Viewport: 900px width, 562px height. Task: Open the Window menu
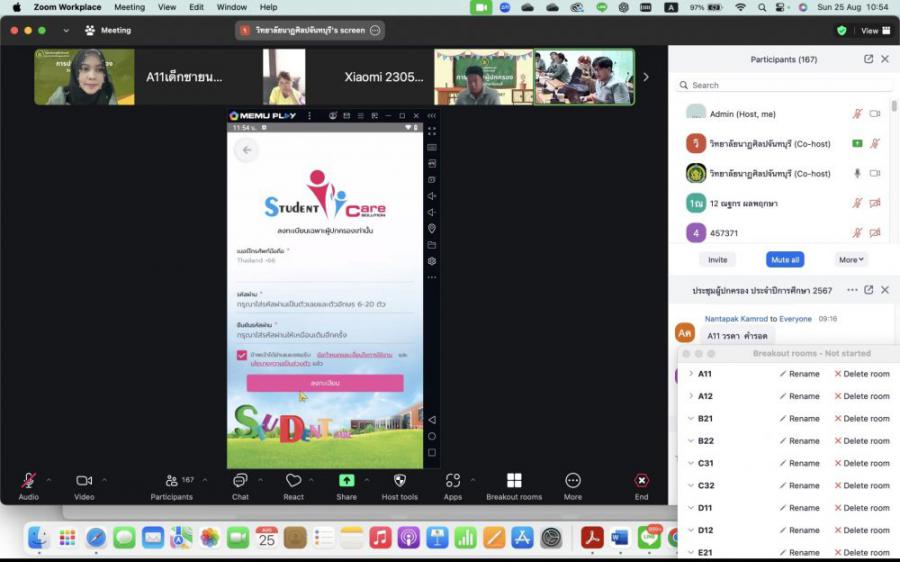pyautogui.click(x=231, y=7)
